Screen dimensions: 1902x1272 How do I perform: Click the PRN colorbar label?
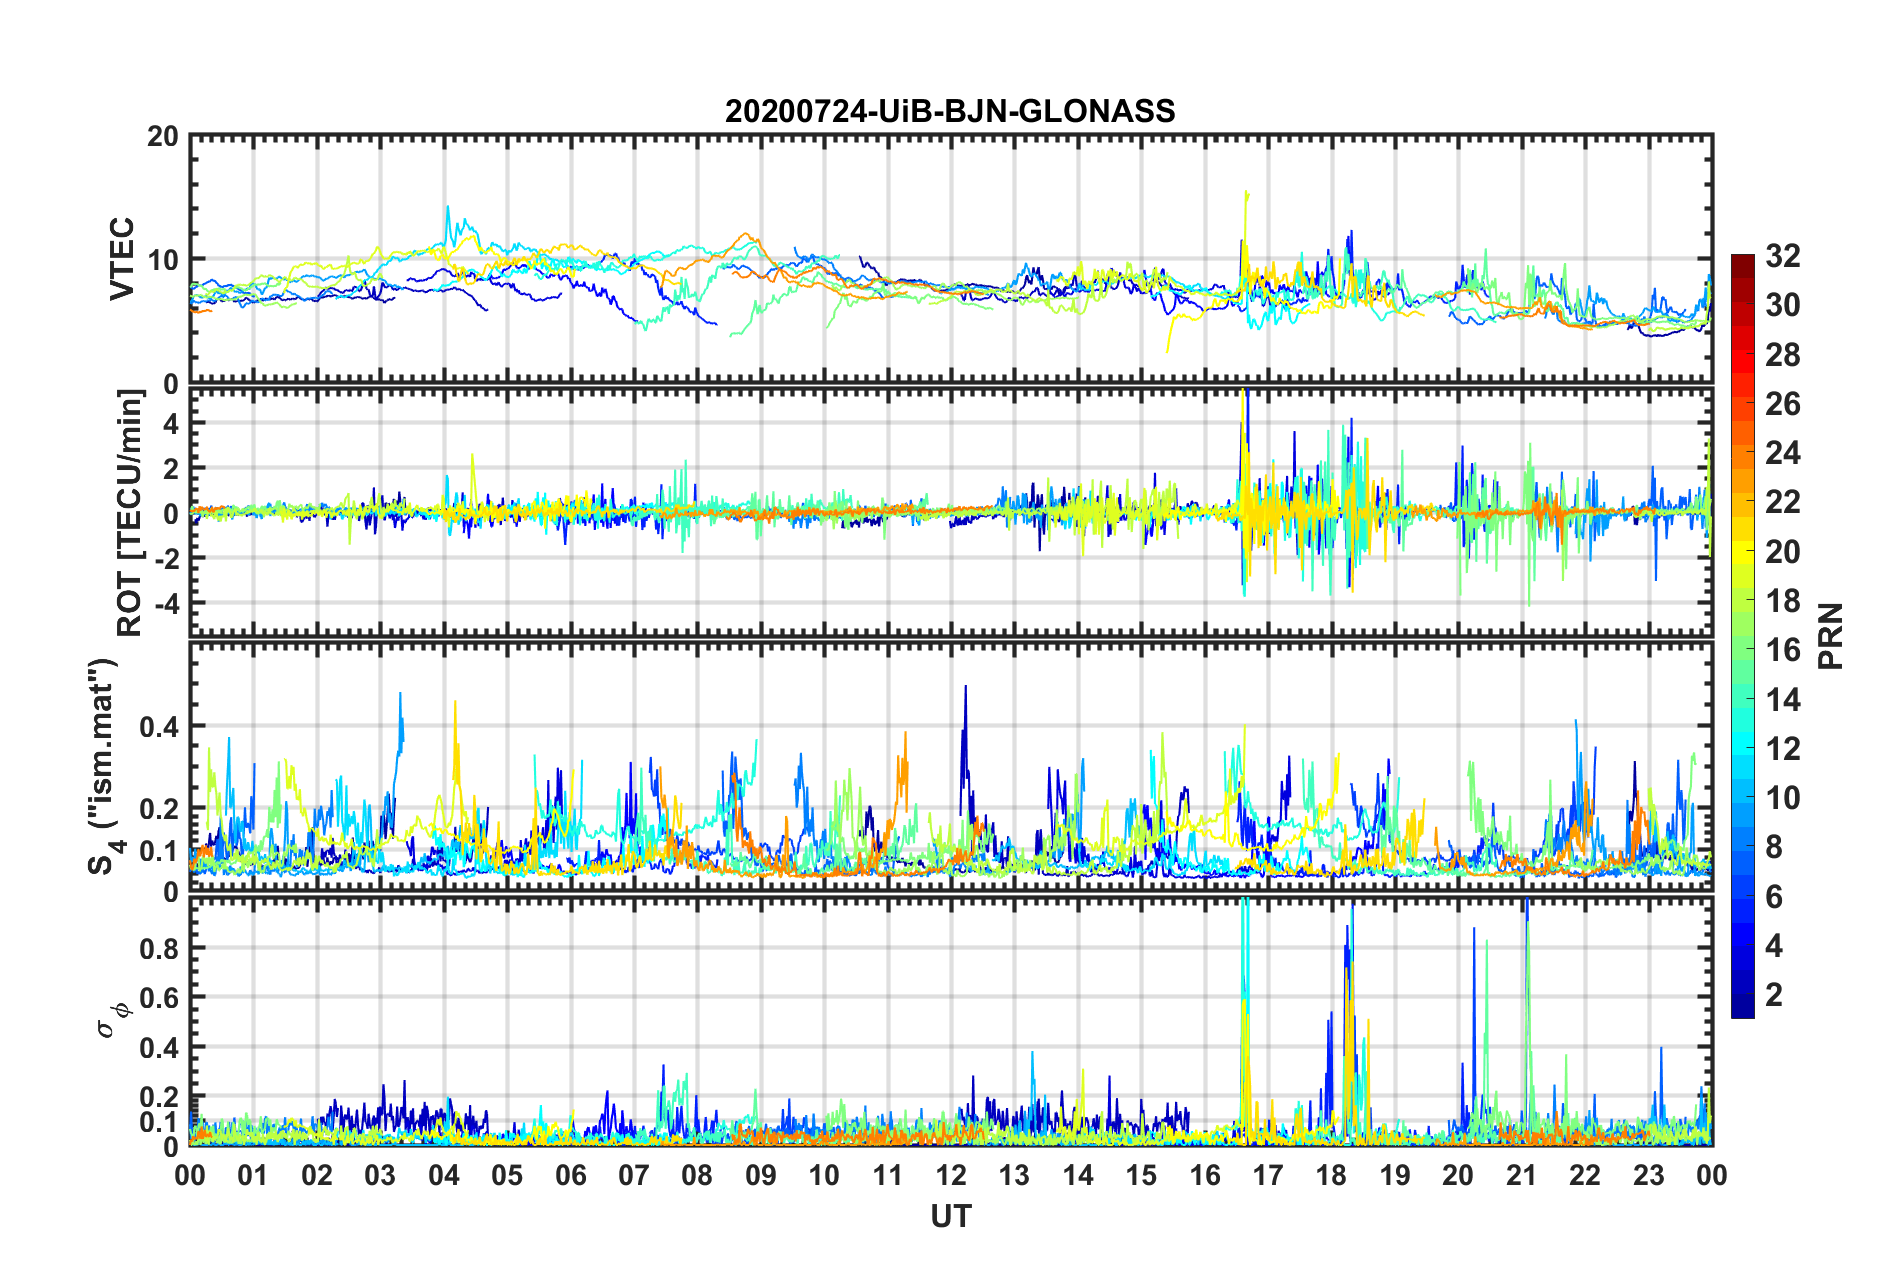[1831, 636]
